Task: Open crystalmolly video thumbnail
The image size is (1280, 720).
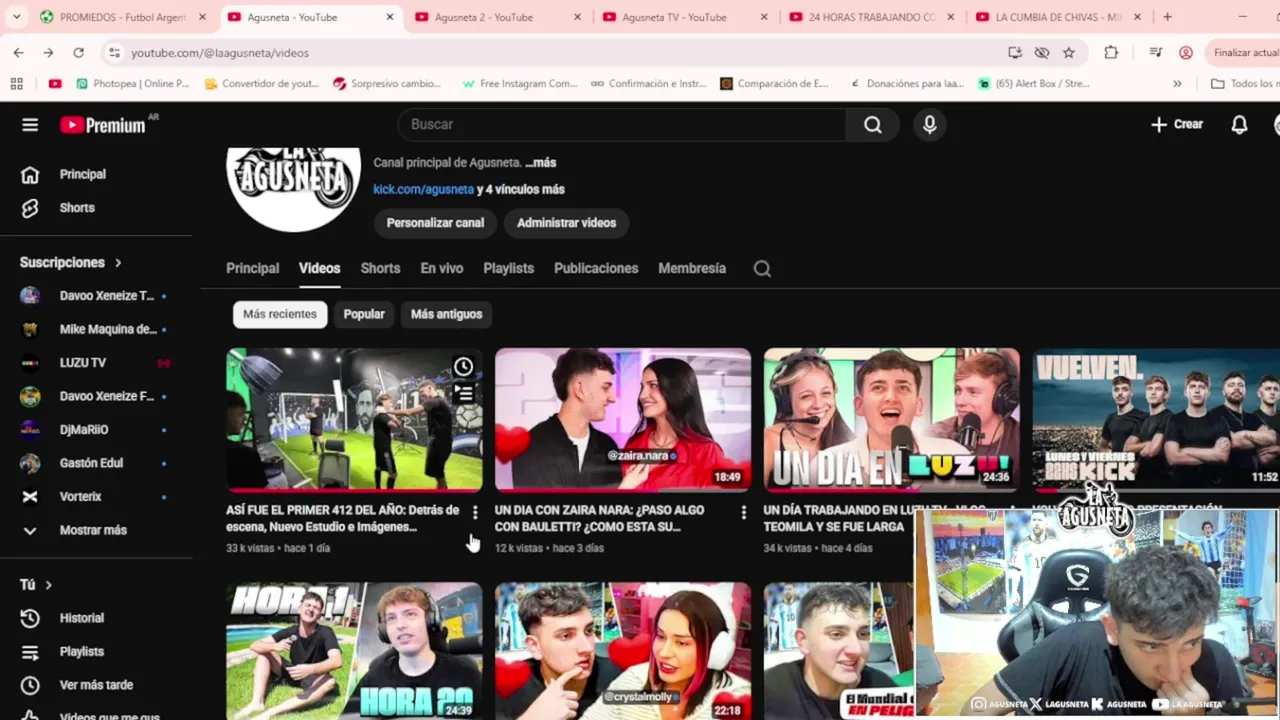Action: tap(622, 651)
